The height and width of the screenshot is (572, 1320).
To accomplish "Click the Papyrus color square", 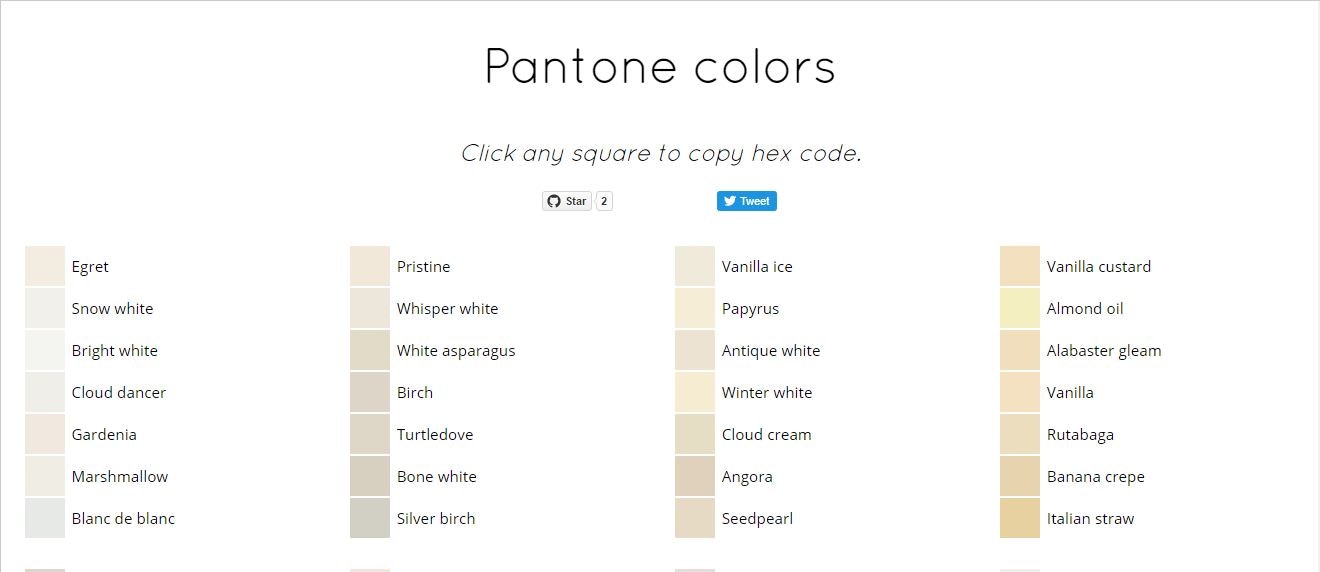I will click(x=695, y=308).
